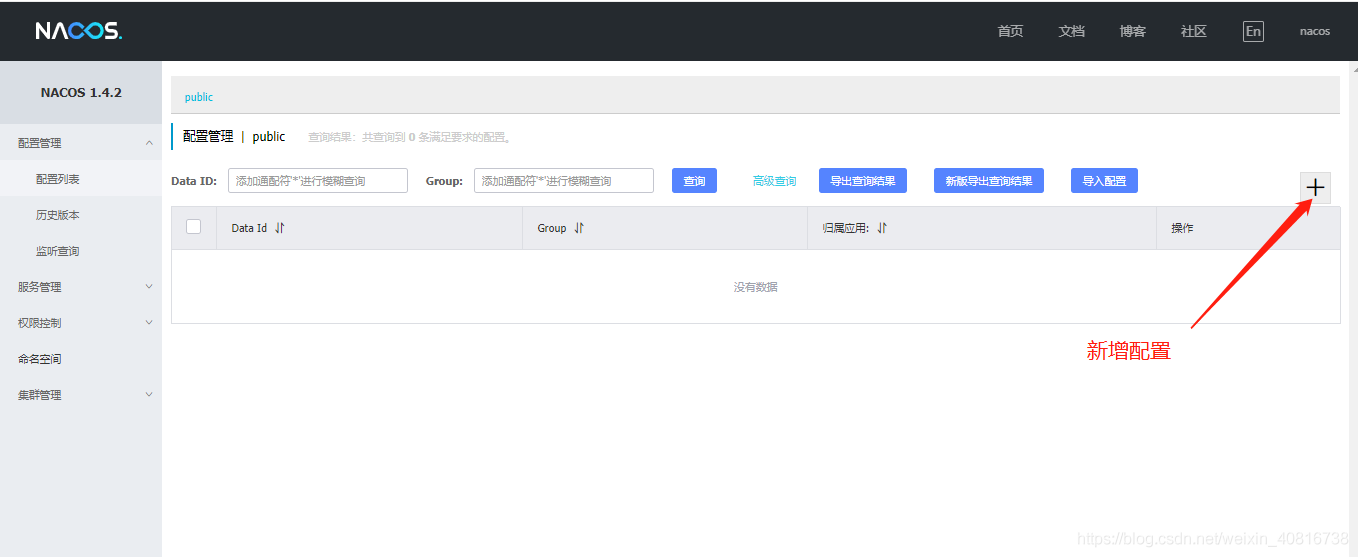1358x557 pixels.
Task: Sort by Data Id column arrows
Action: click(280, 228)
